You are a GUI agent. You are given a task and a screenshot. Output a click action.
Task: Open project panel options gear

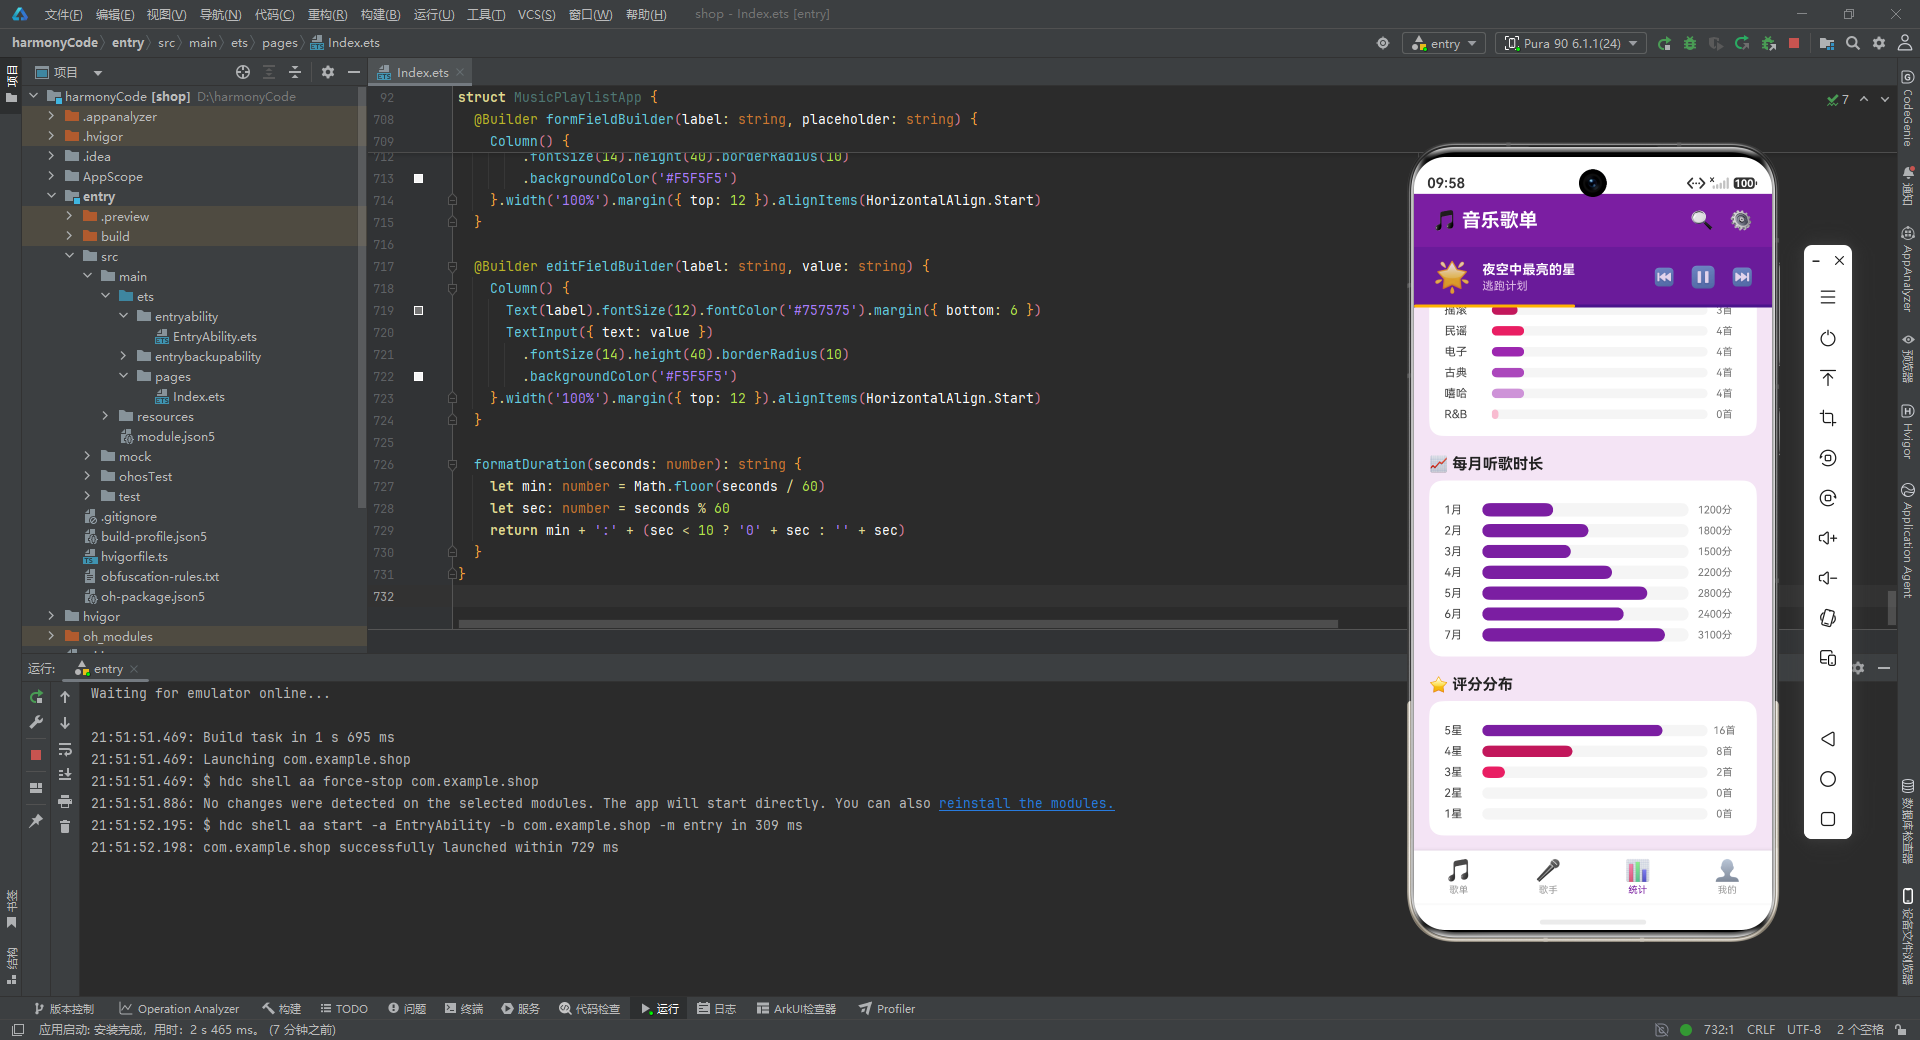328,72
